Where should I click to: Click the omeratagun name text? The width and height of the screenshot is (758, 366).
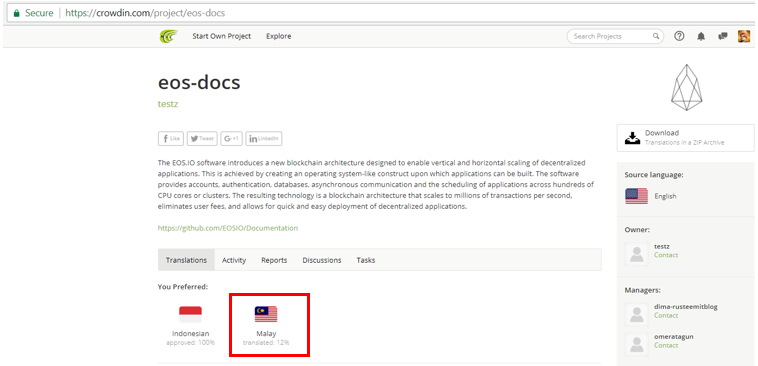tap(673, 337)
